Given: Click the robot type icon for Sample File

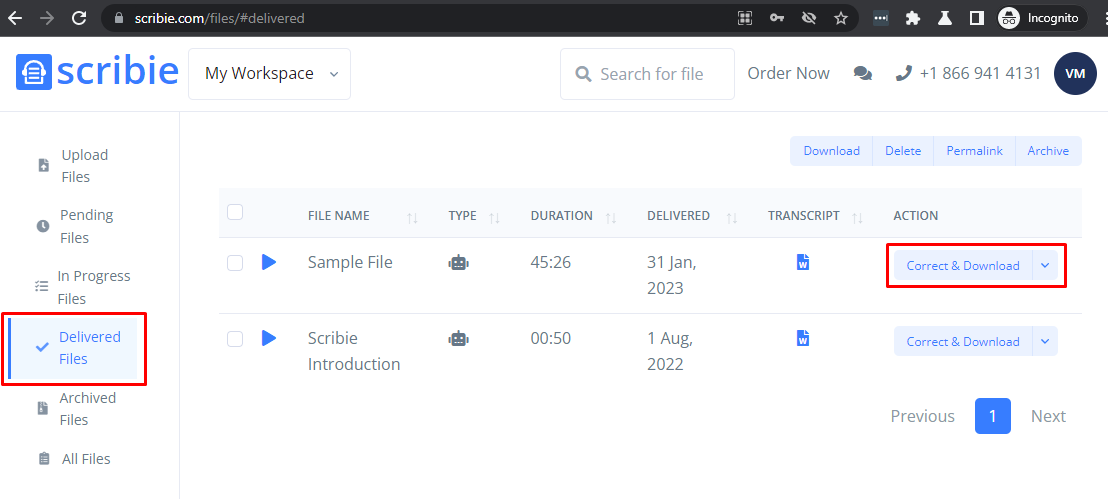Looking at the screenshot, I should click(x=459, y=263).
